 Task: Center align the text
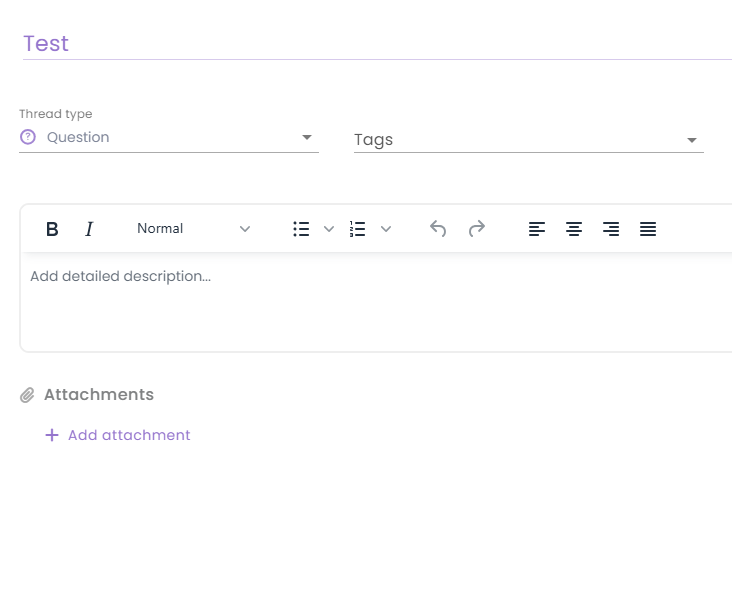click(x=574, y=229)
